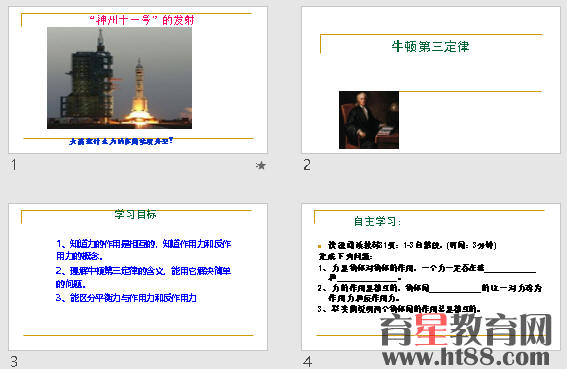Click the first learning objective on slide 3
The width and height of the screenshot is (567, 369).
(144, 250)
